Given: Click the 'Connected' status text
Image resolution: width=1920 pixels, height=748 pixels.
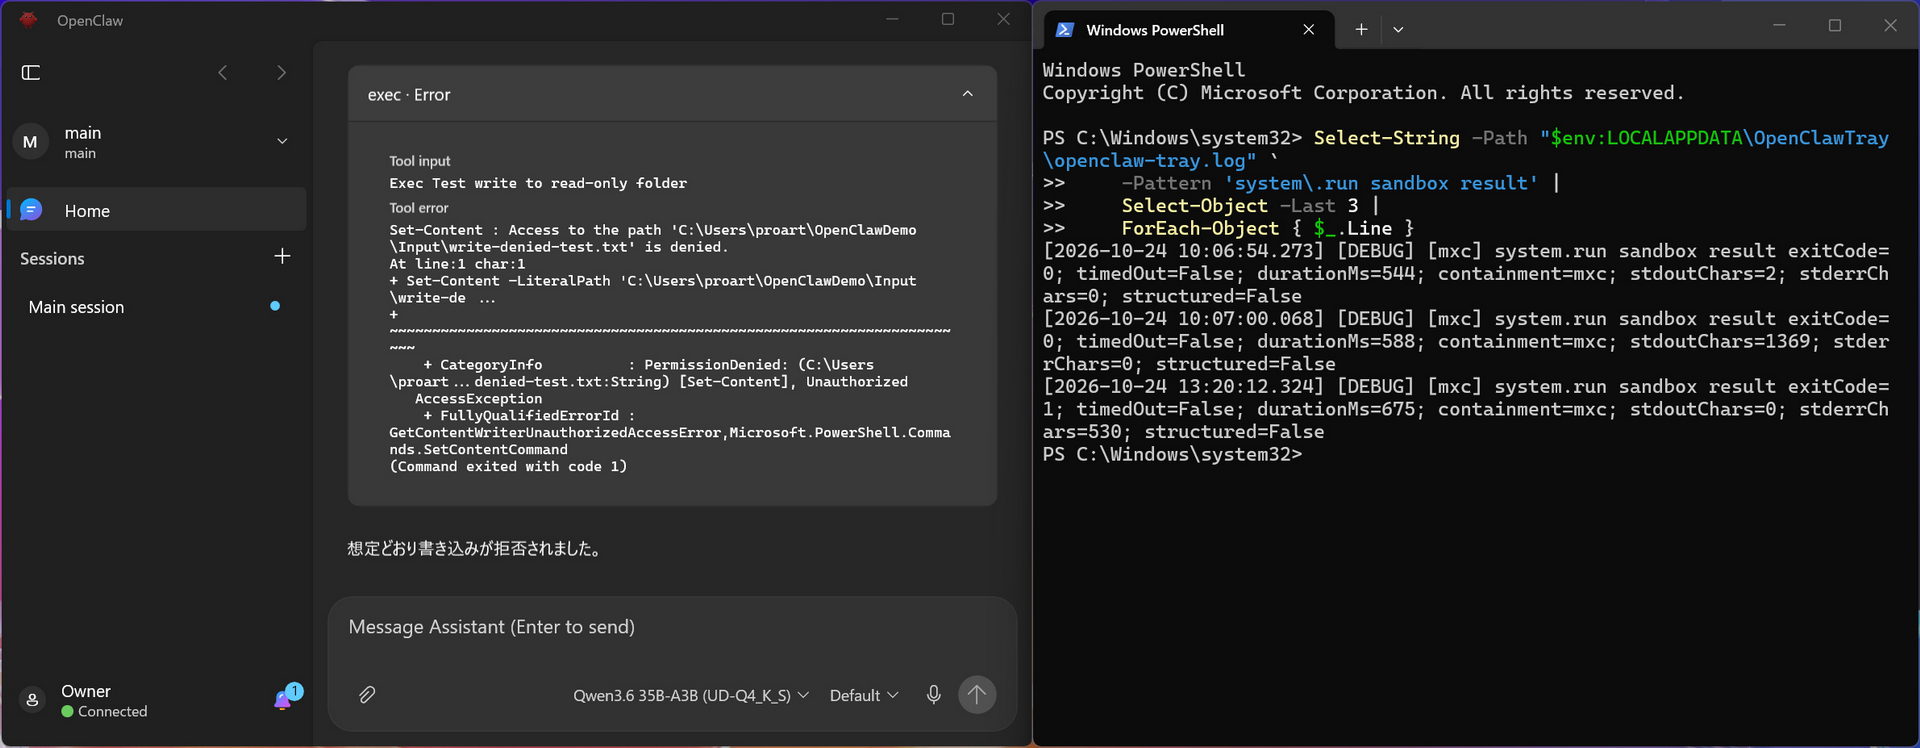Looking at the screenshot, I should [112, 711].
